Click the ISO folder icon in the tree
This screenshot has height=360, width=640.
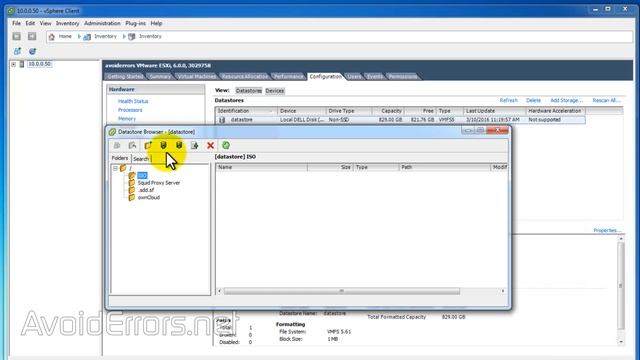click(132, 176)
